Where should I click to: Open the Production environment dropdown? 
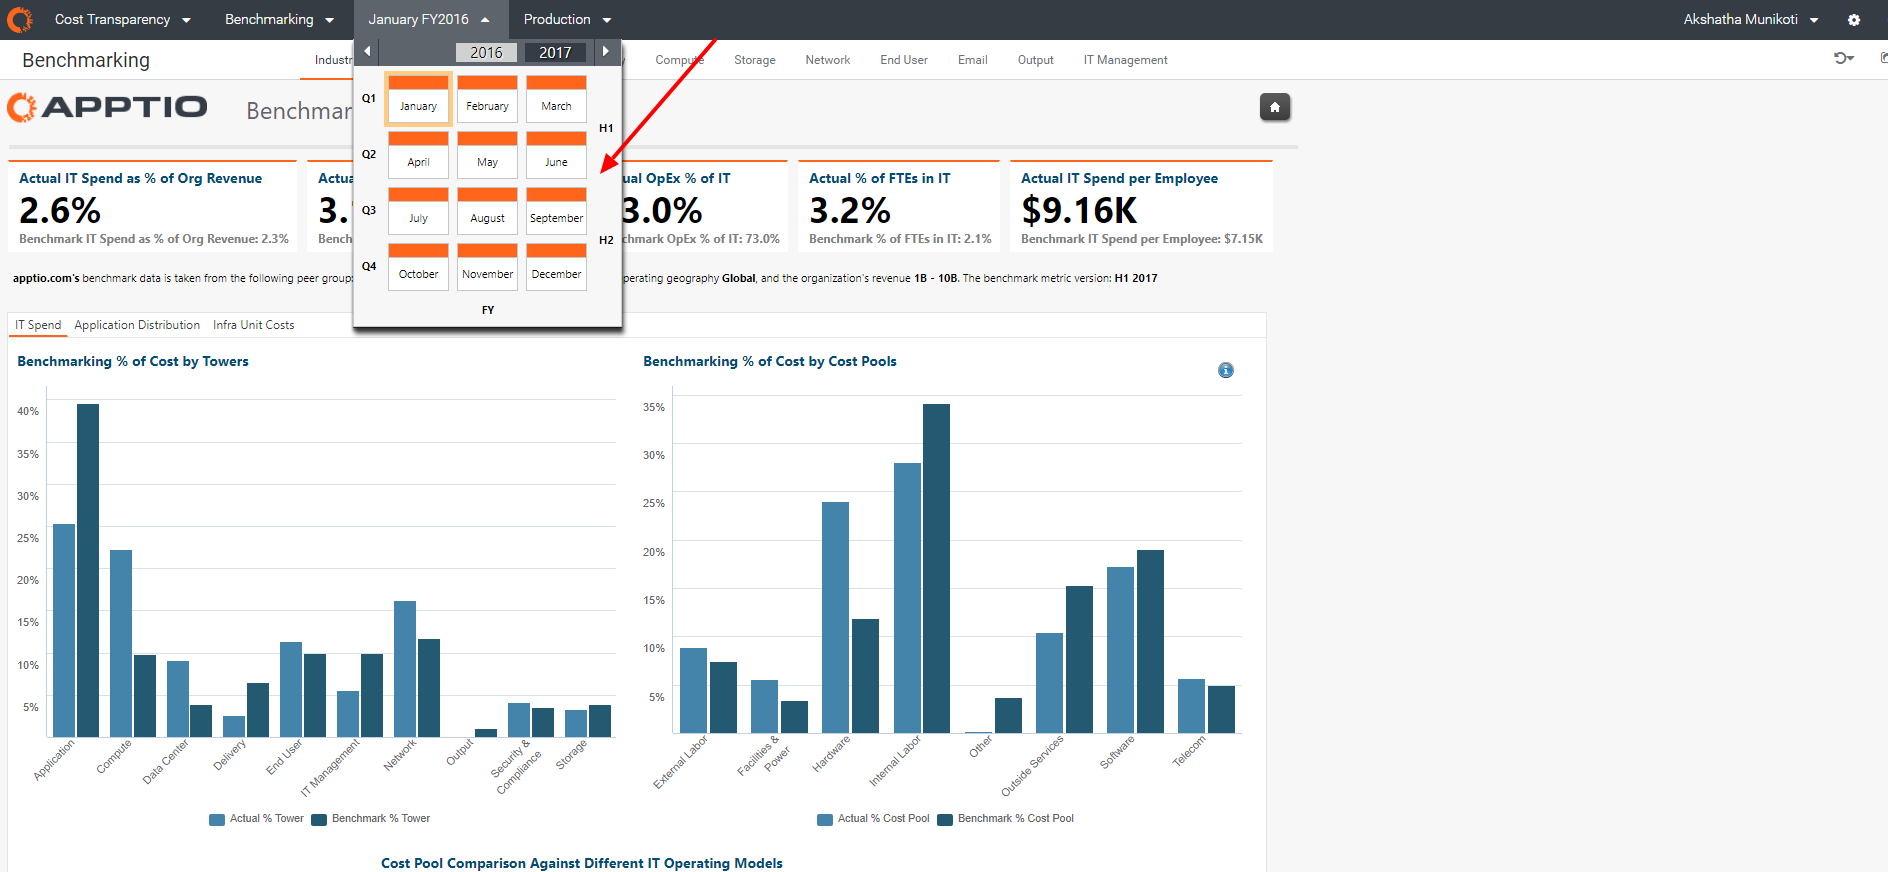click(567, 19)
